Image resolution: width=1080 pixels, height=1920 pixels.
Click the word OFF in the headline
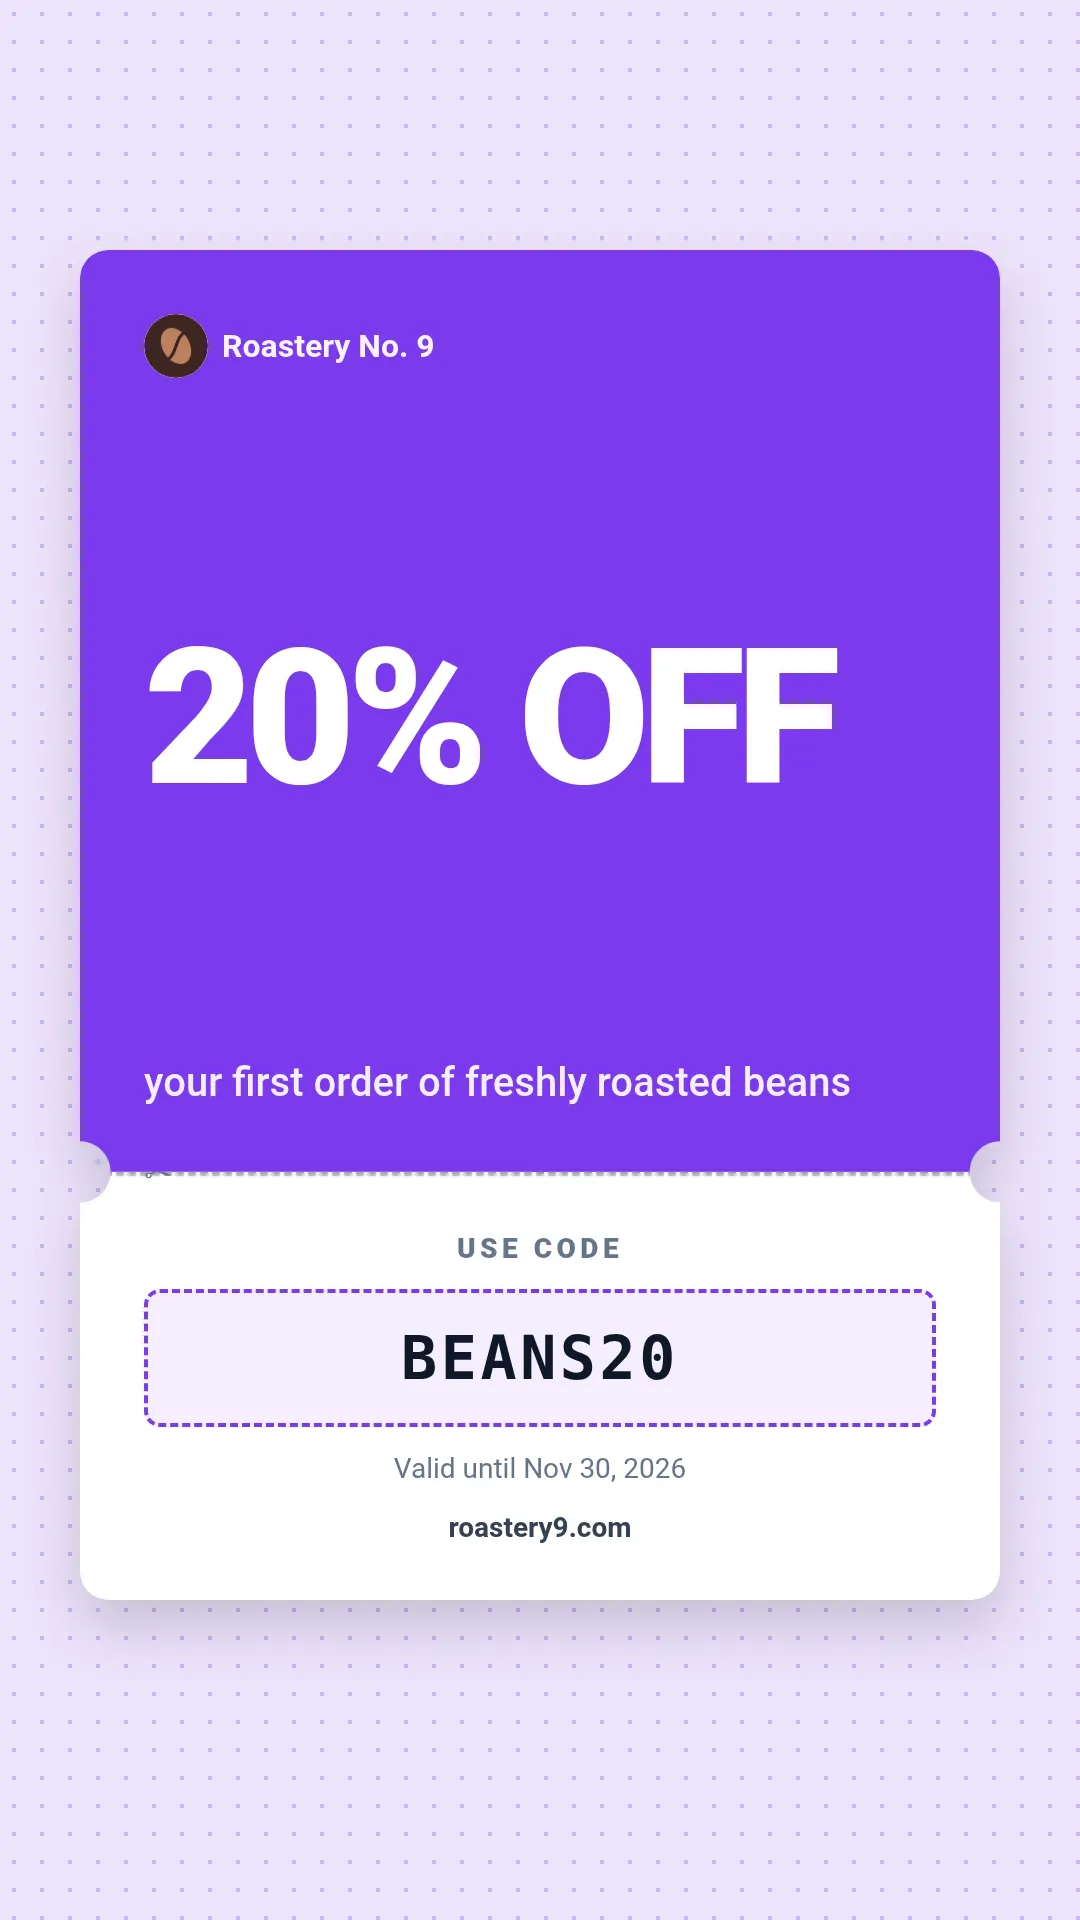click(679, 714)
